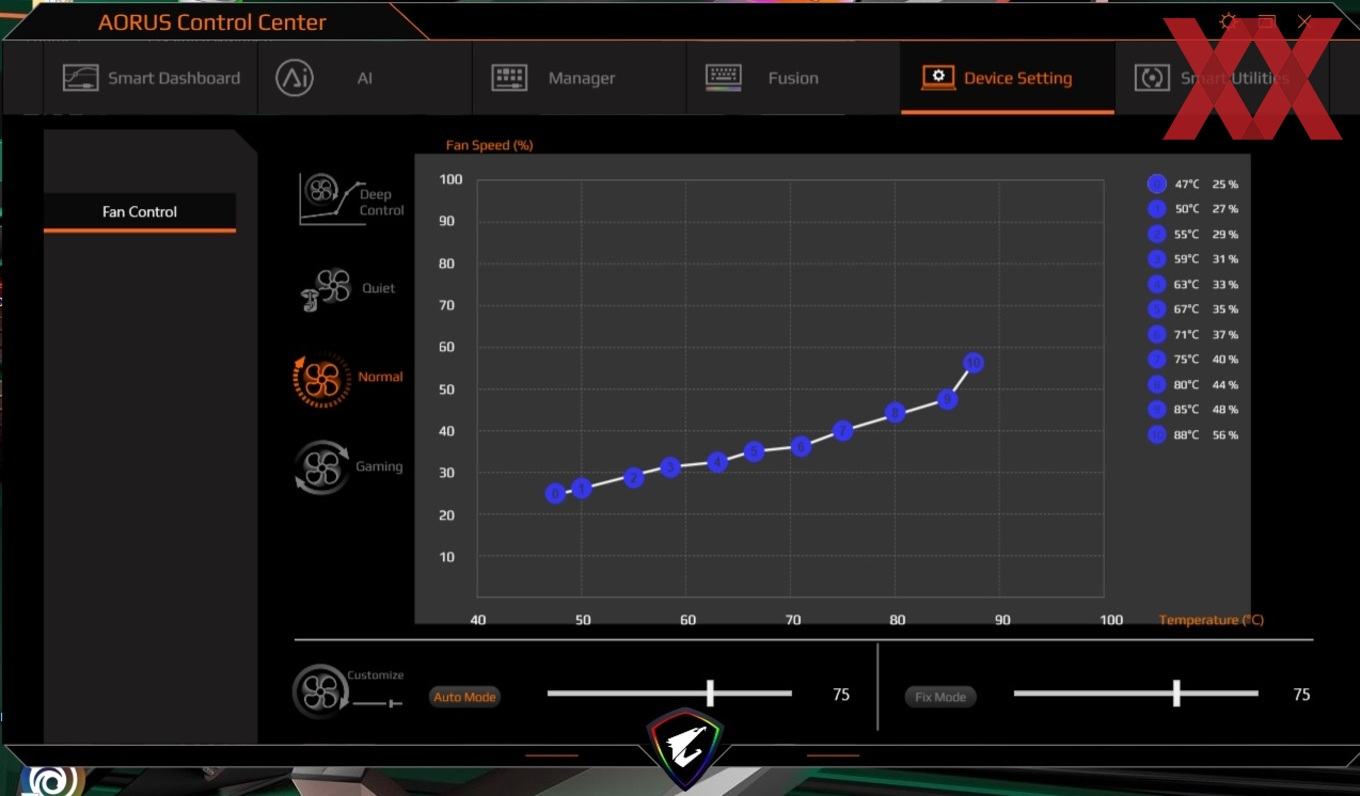Click the Fusion RGB keyboard icon
1360x796 pixels.
723,78
